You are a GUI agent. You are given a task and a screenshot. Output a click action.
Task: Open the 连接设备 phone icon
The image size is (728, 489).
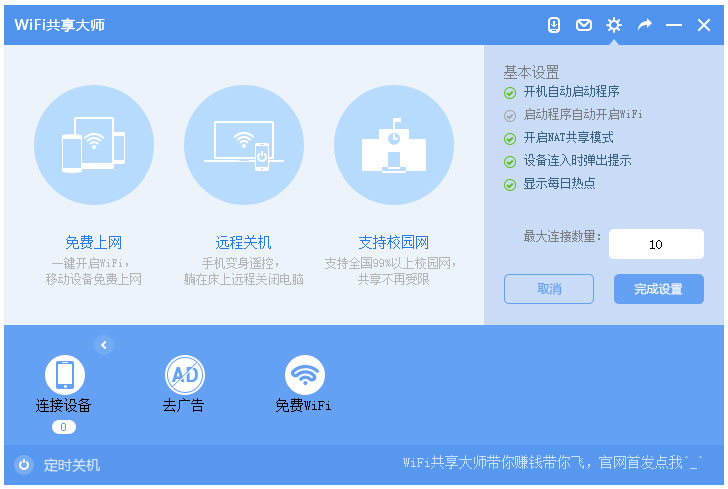[x=65, y=374]
